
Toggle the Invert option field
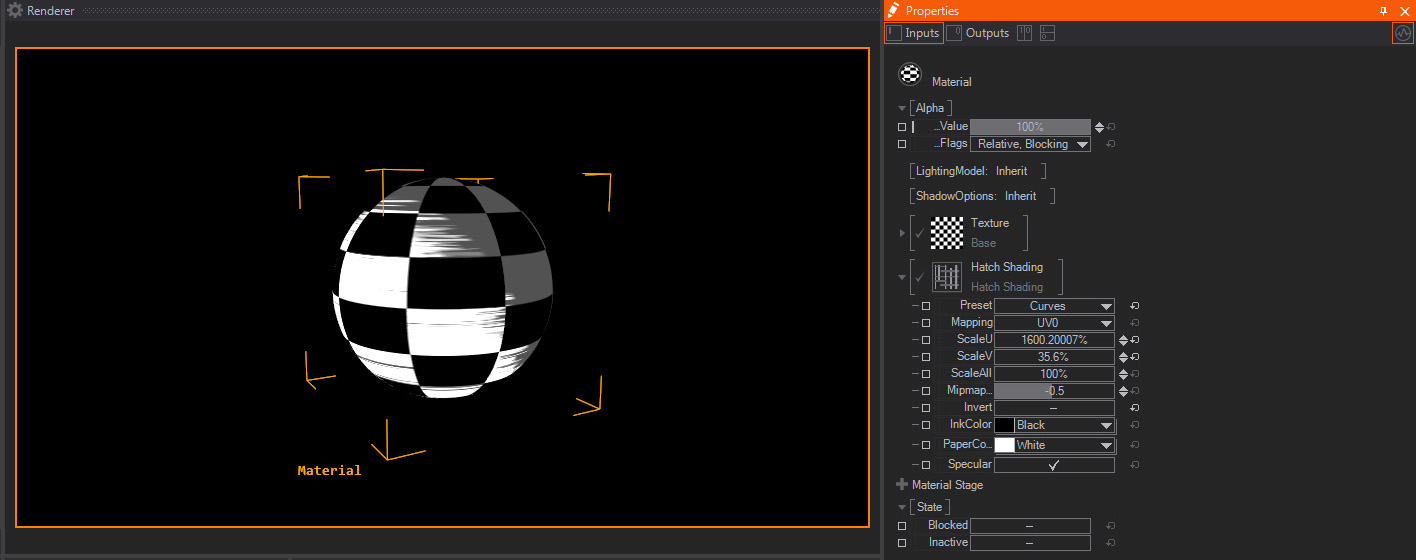1053,408
